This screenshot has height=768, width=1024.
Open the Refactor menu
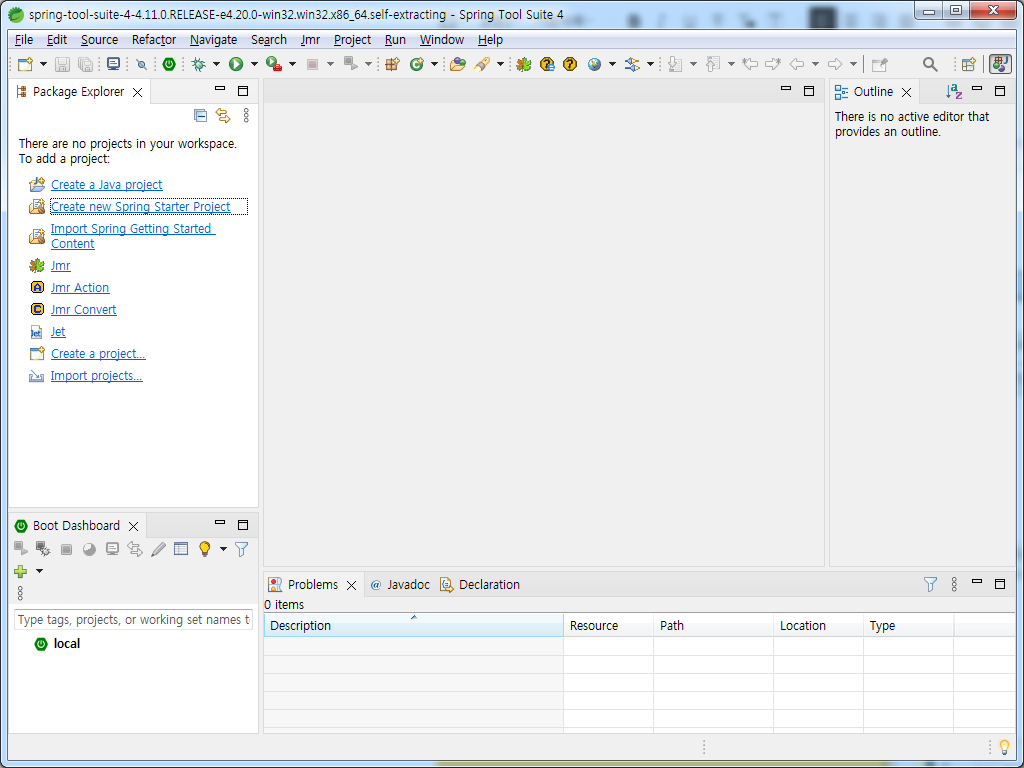coord(153,40)
